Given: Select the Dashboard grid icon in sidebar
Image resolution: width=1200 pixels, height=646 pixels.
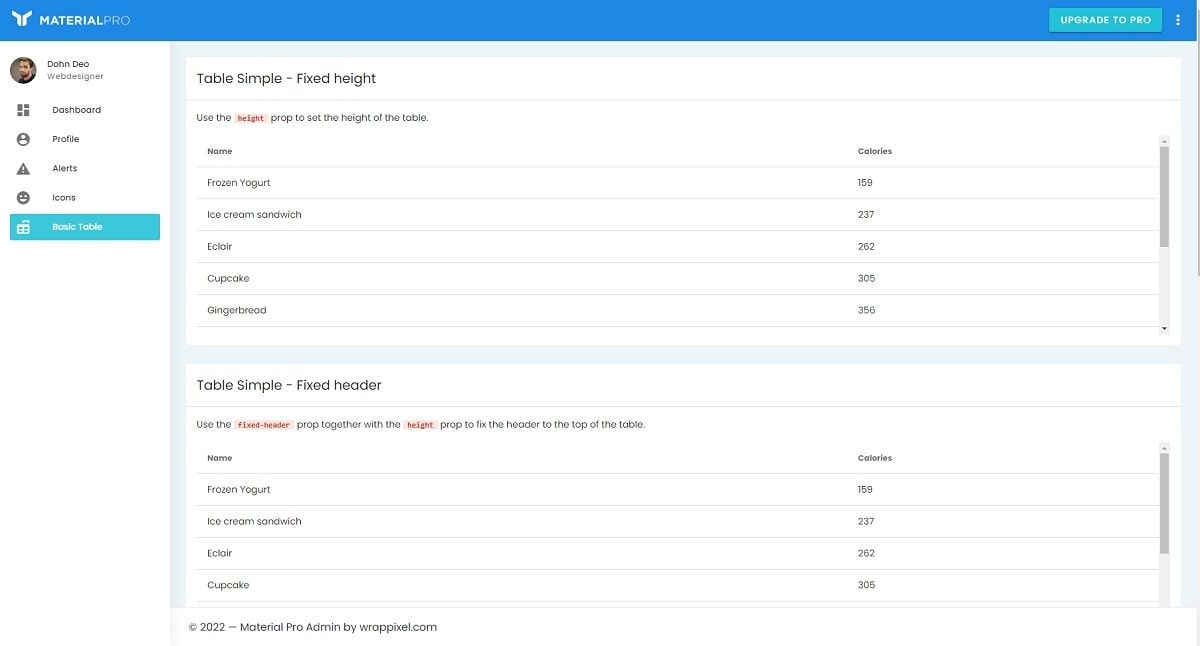Looking at the screenshot, I should [23, 109].
